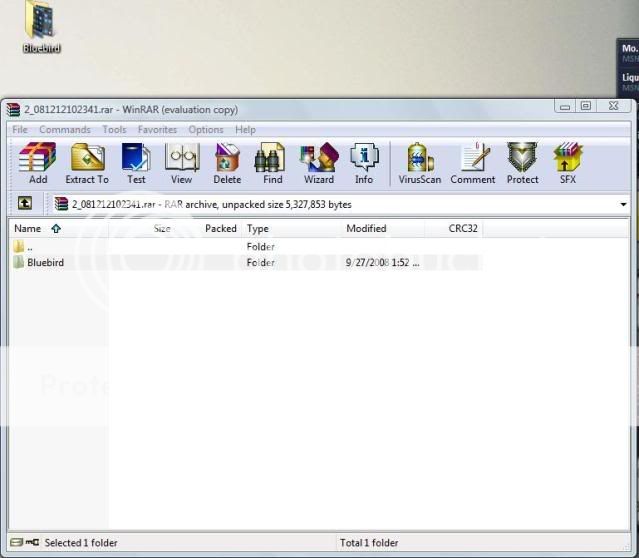Click the key icon in status bar
639x558 pixels.
[32, 542]
